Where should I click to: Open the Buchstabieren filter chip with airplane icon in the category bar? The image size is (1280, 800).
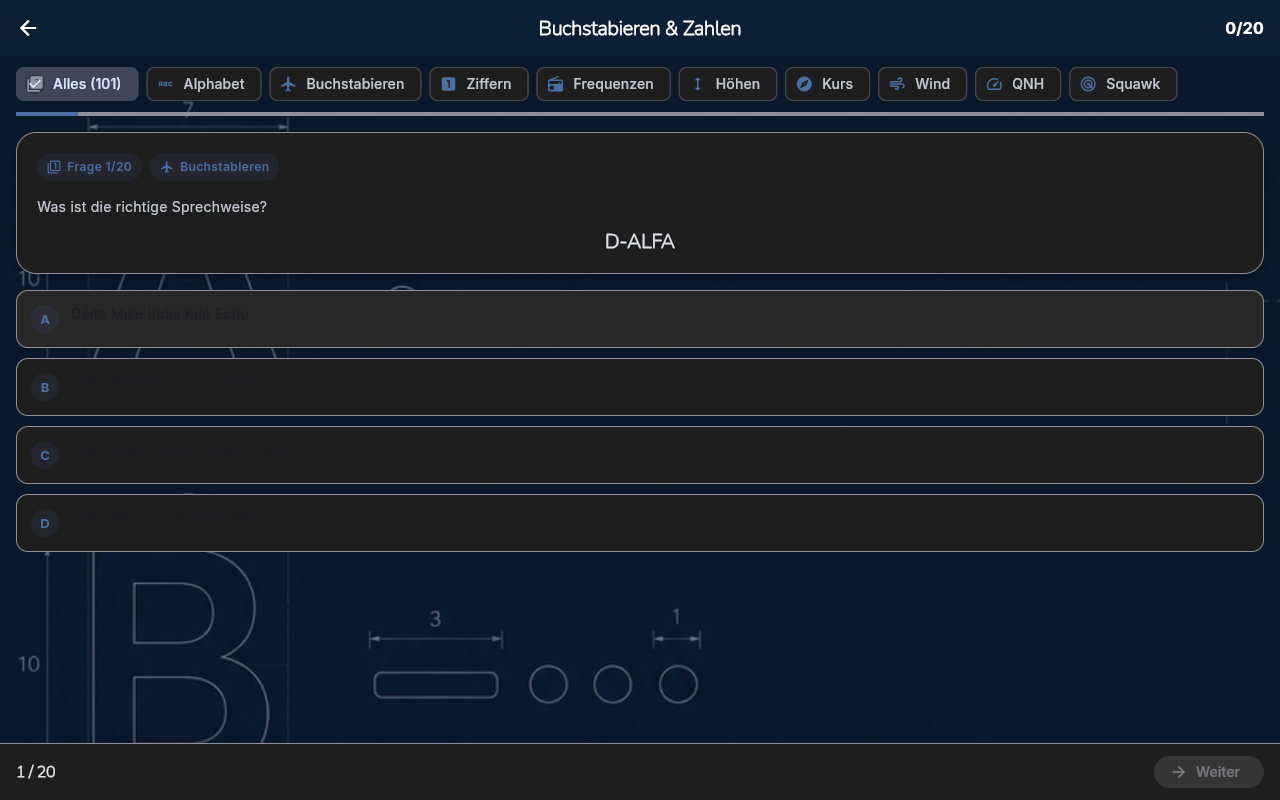pyautogui.click(x=345, y=84)
